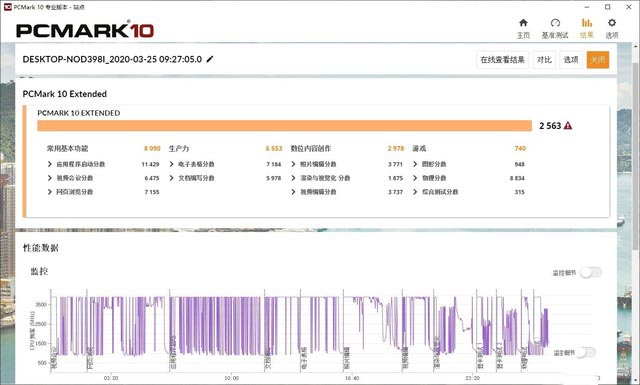This screenshot has height=385, width=640.
Task: Click the pencil edit icon beside result name
Action: 210,59
